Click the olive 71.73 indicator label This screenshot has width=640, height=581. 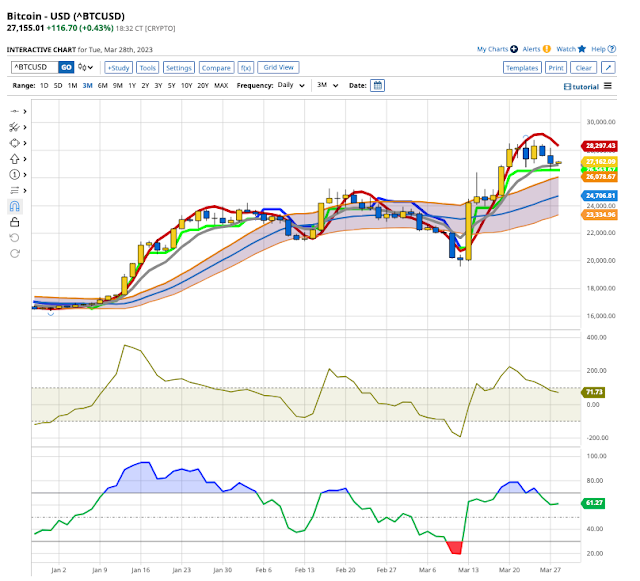pyautogui.click(x=593, y=392)
